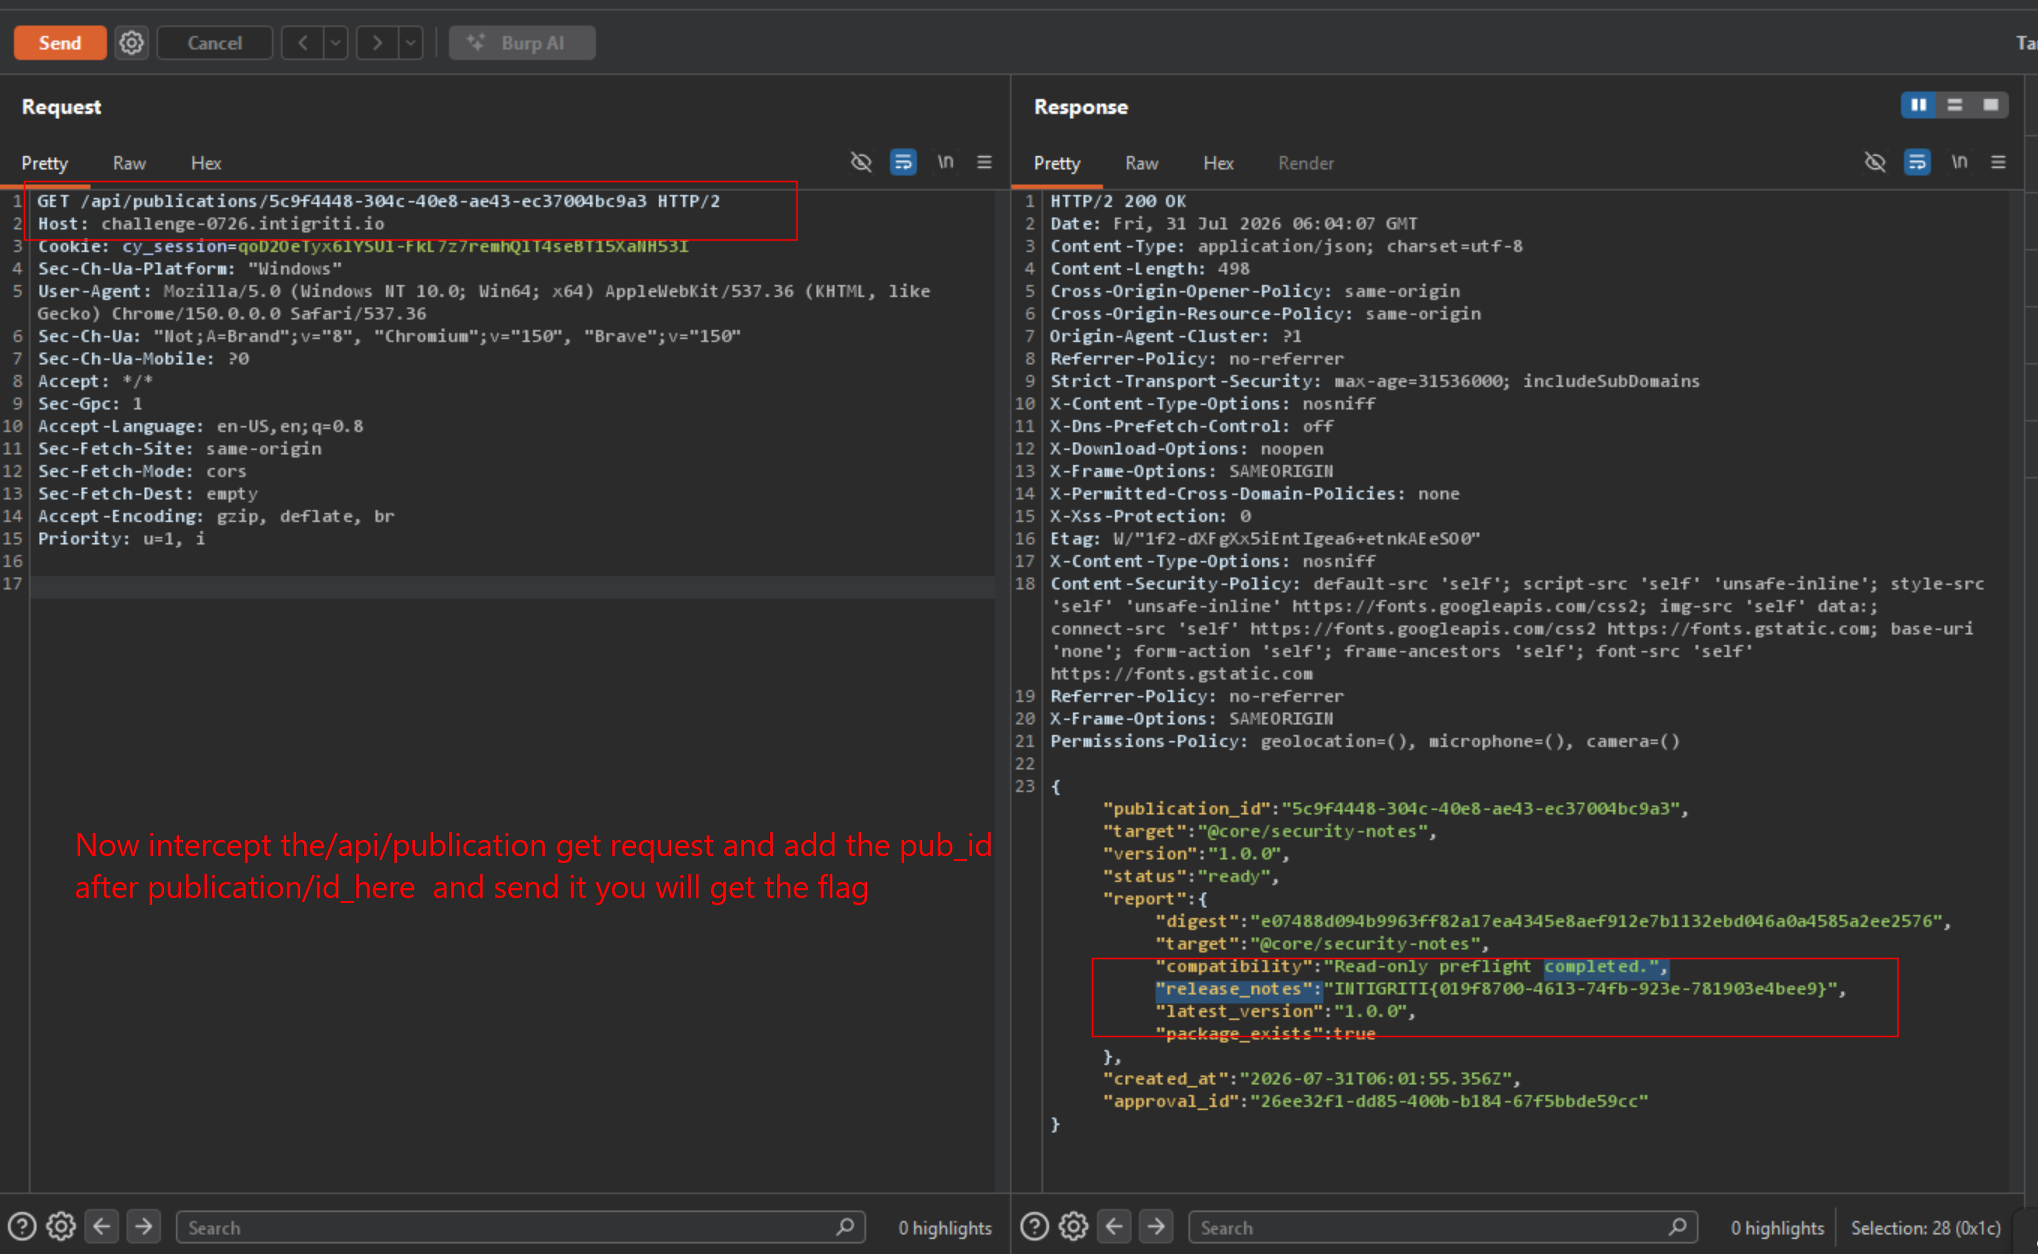This screenshot has width=2038, height=1254.
Task: Click magnifier icon in Request search box
Action: pyautogui.click(x=845, y=1227)
